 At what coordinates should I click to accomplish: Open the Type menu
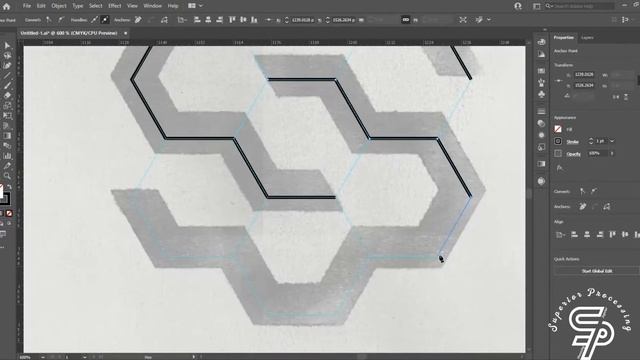(x=77, y=6)
